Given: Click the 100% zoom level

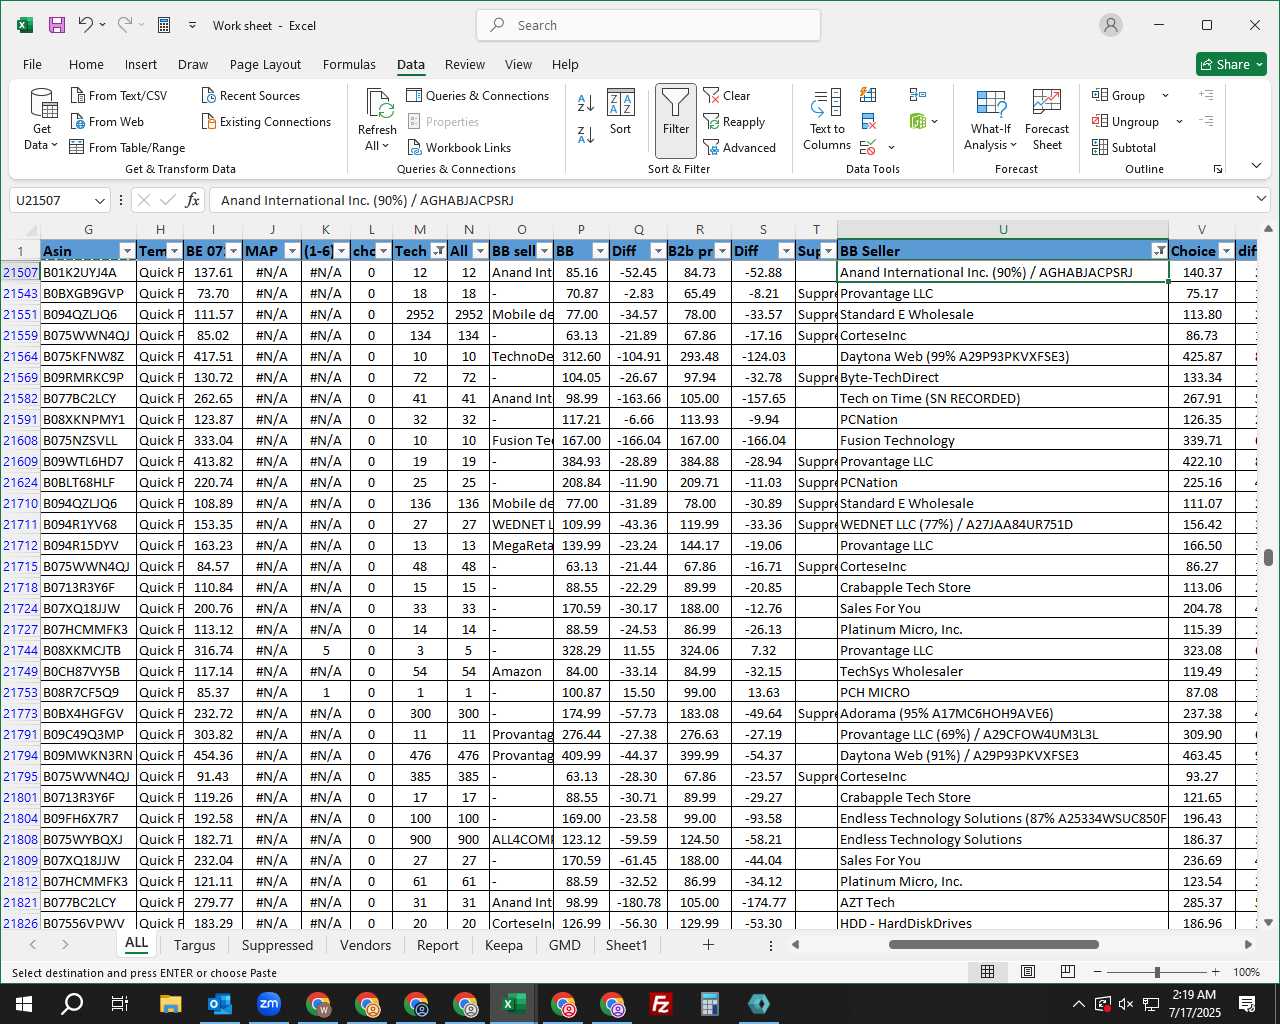Looking at the screenshot, I should point(1246,972).
